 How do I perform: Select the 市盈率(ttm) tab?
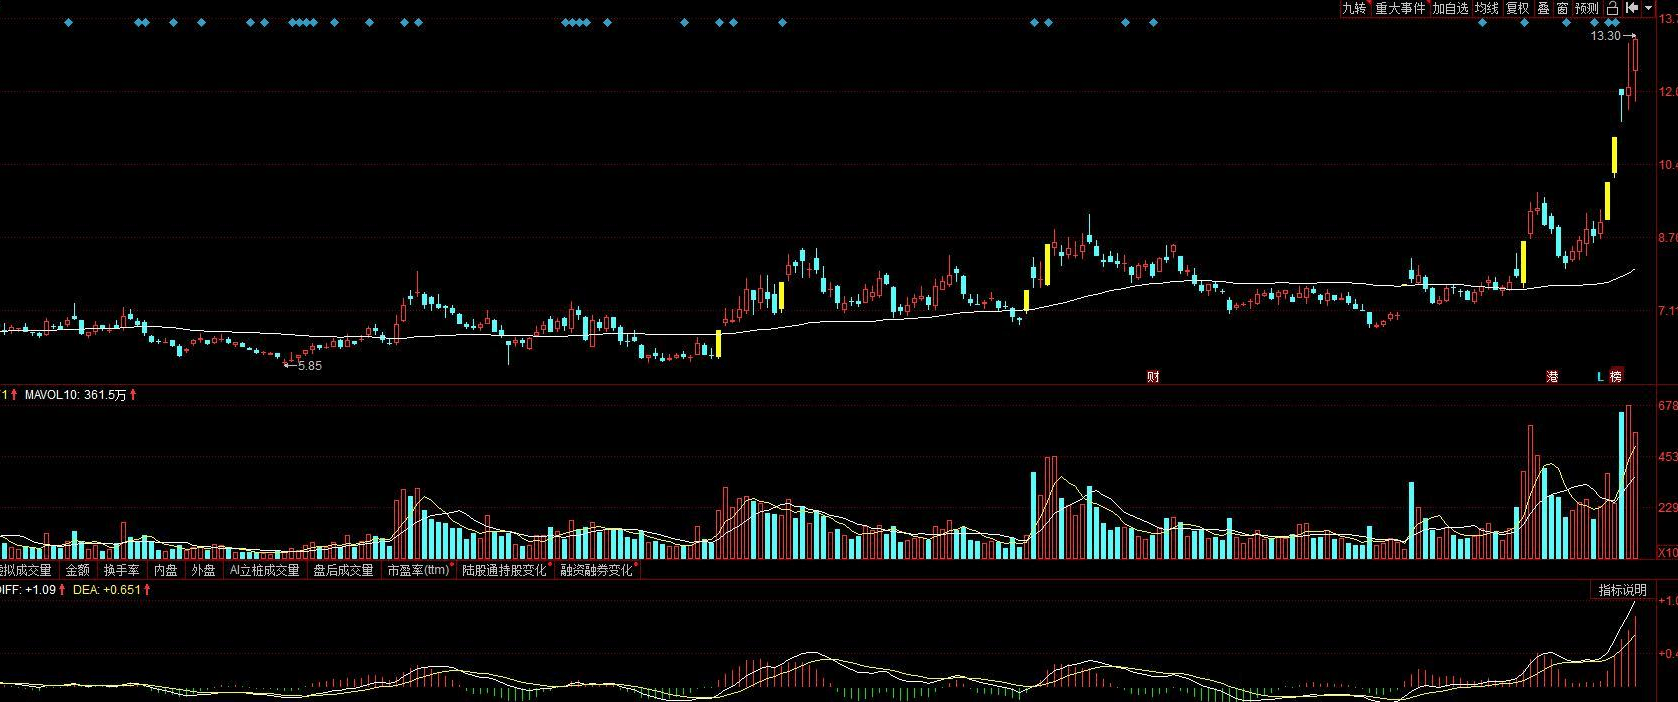click(418, 570)
